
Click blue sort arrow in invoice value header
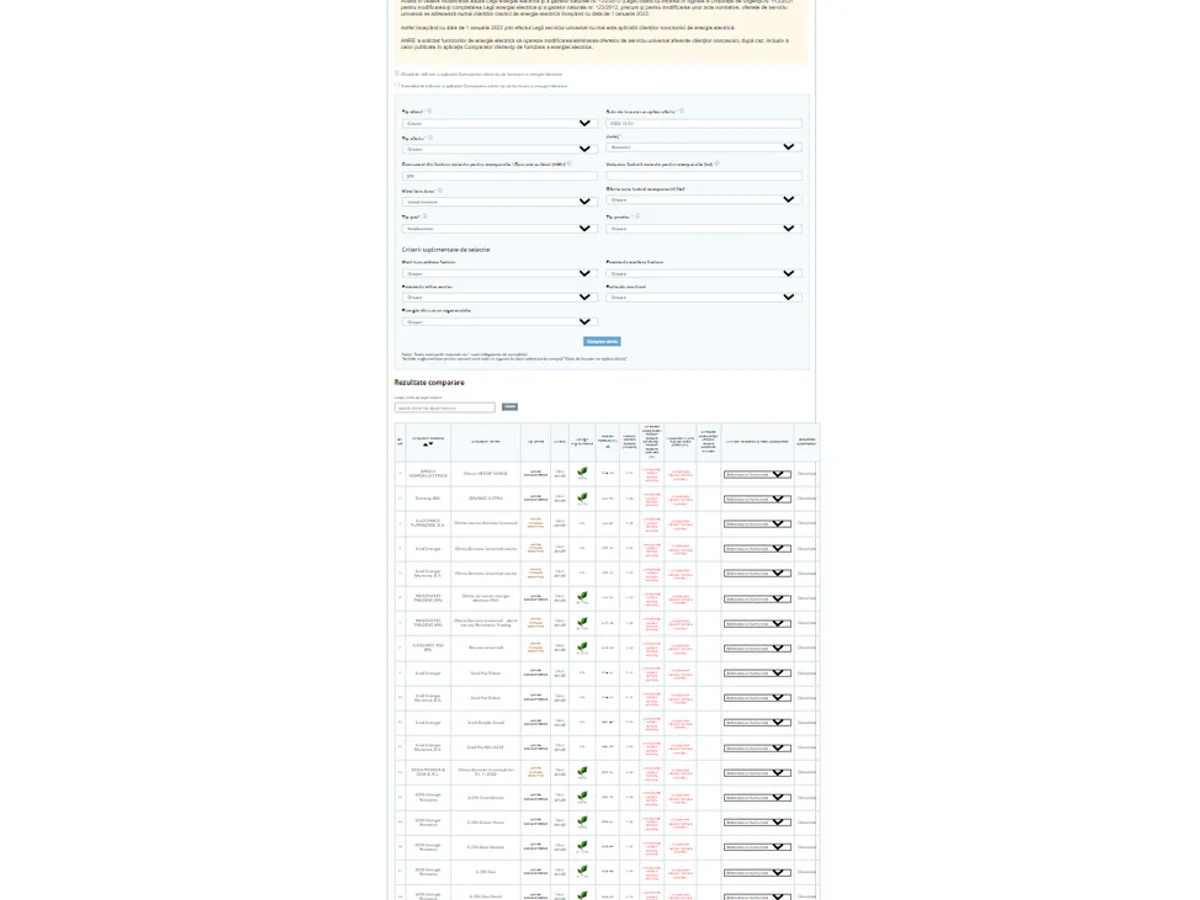point(607,447)
